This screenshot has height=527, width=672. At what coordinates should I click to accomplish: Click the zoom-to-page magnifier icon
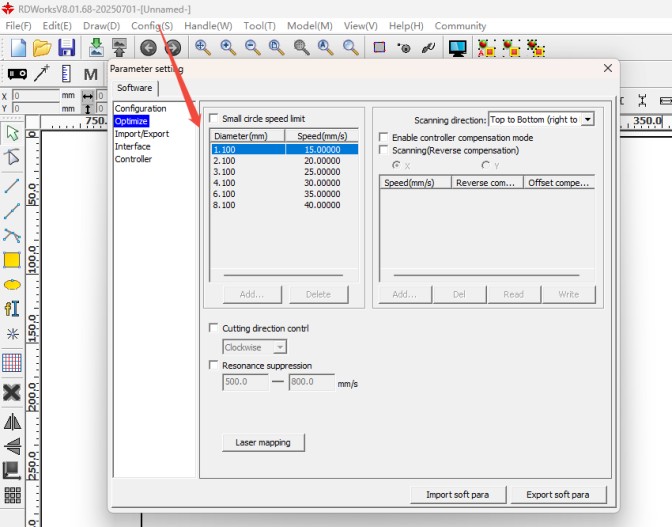pos(277,48)
